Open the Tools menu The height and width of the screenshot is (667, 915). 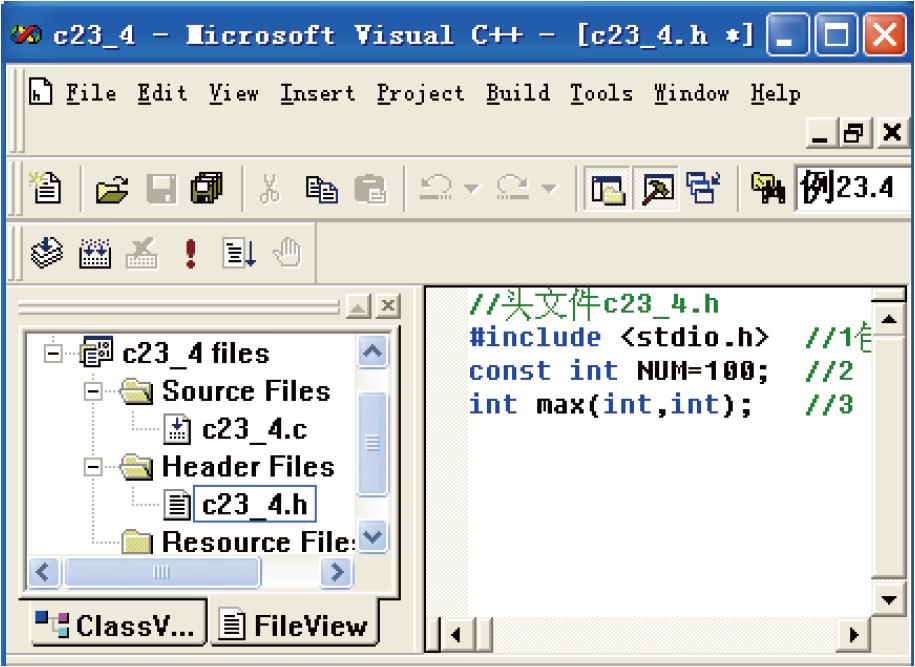tap(601, 93)
